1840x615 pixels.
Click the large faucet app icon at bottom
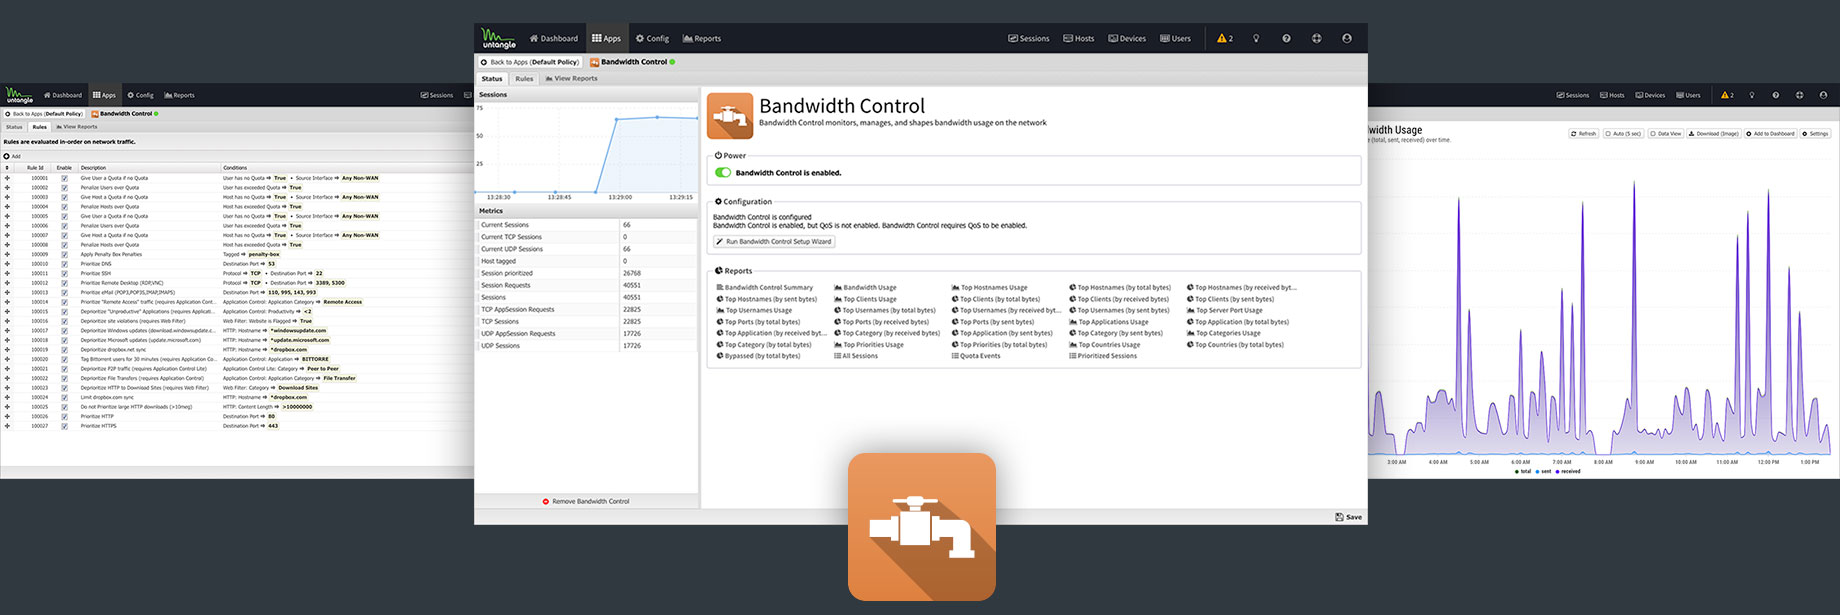[x=922, y=527]
